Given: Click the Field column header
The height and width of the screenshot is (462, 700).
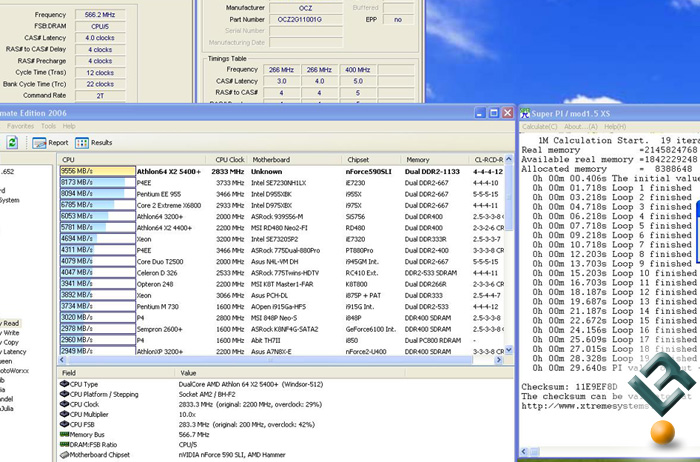Looking at the screenshot, I should click(x=116, y=373).
